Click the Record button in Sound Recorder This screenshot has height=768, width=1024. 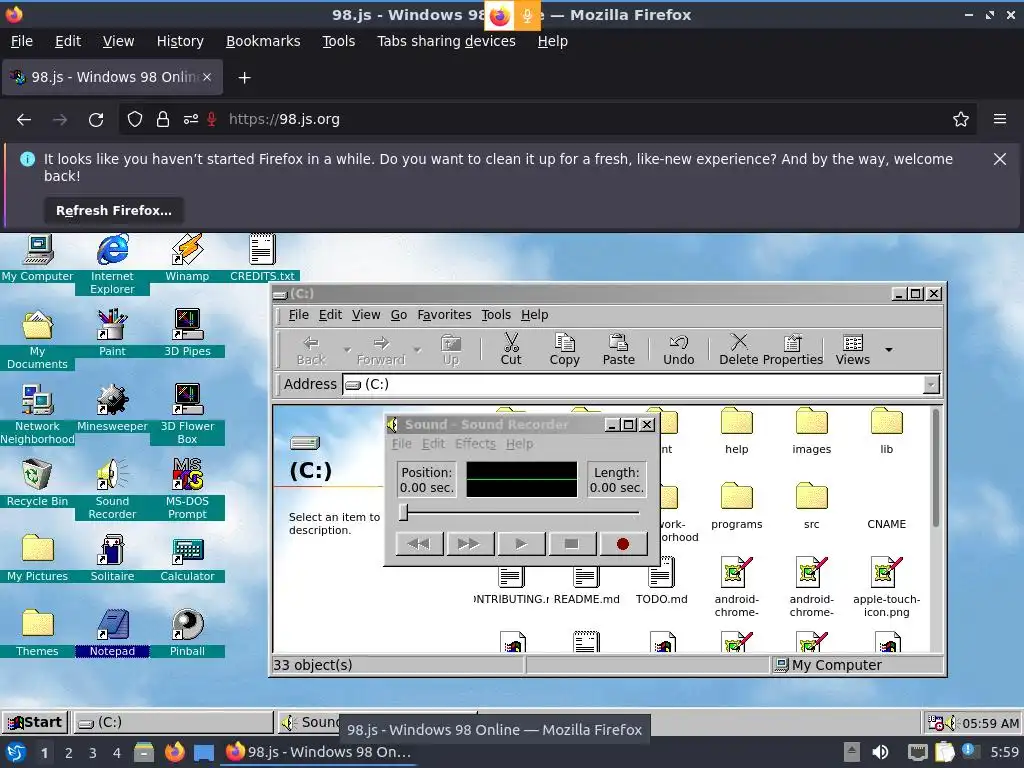pos(622,544)
